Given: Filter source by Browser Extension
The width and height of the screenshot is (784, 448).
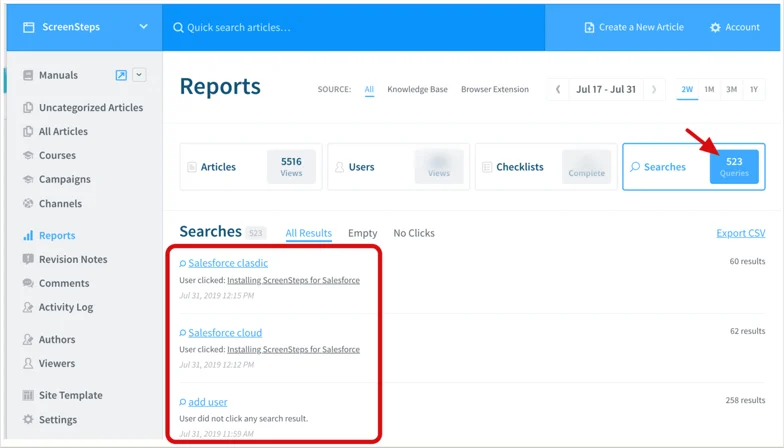Looking at the screenshot, I should [x=494, y=90].
